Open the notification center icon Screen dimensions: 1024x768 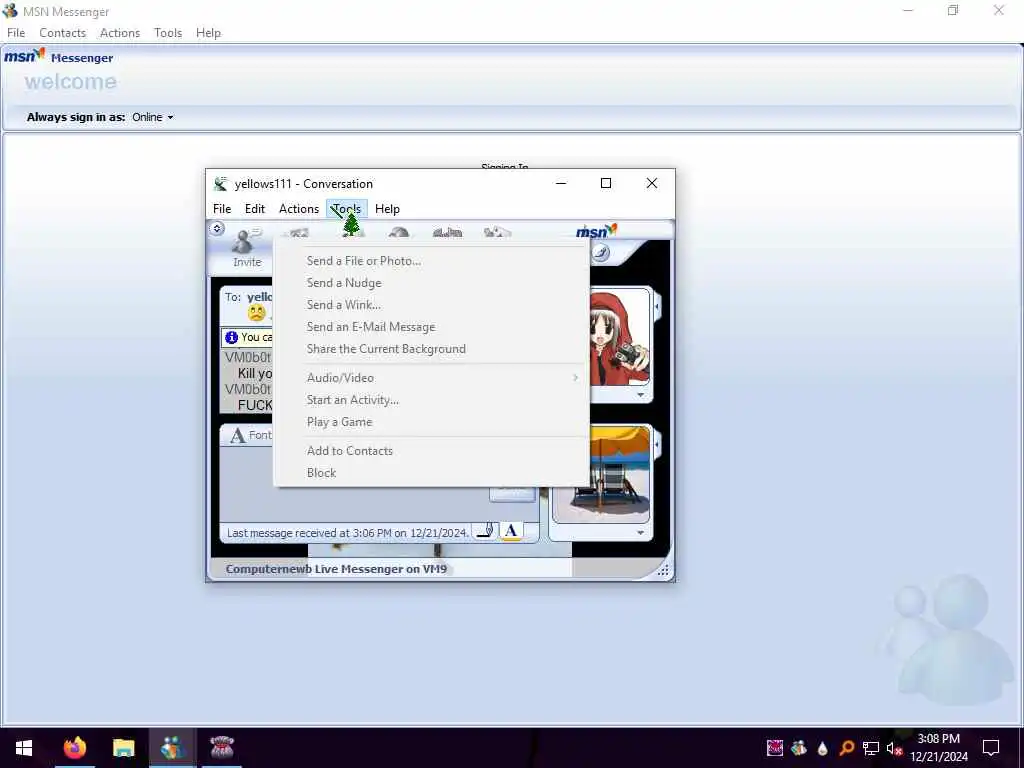coord(991,748)
